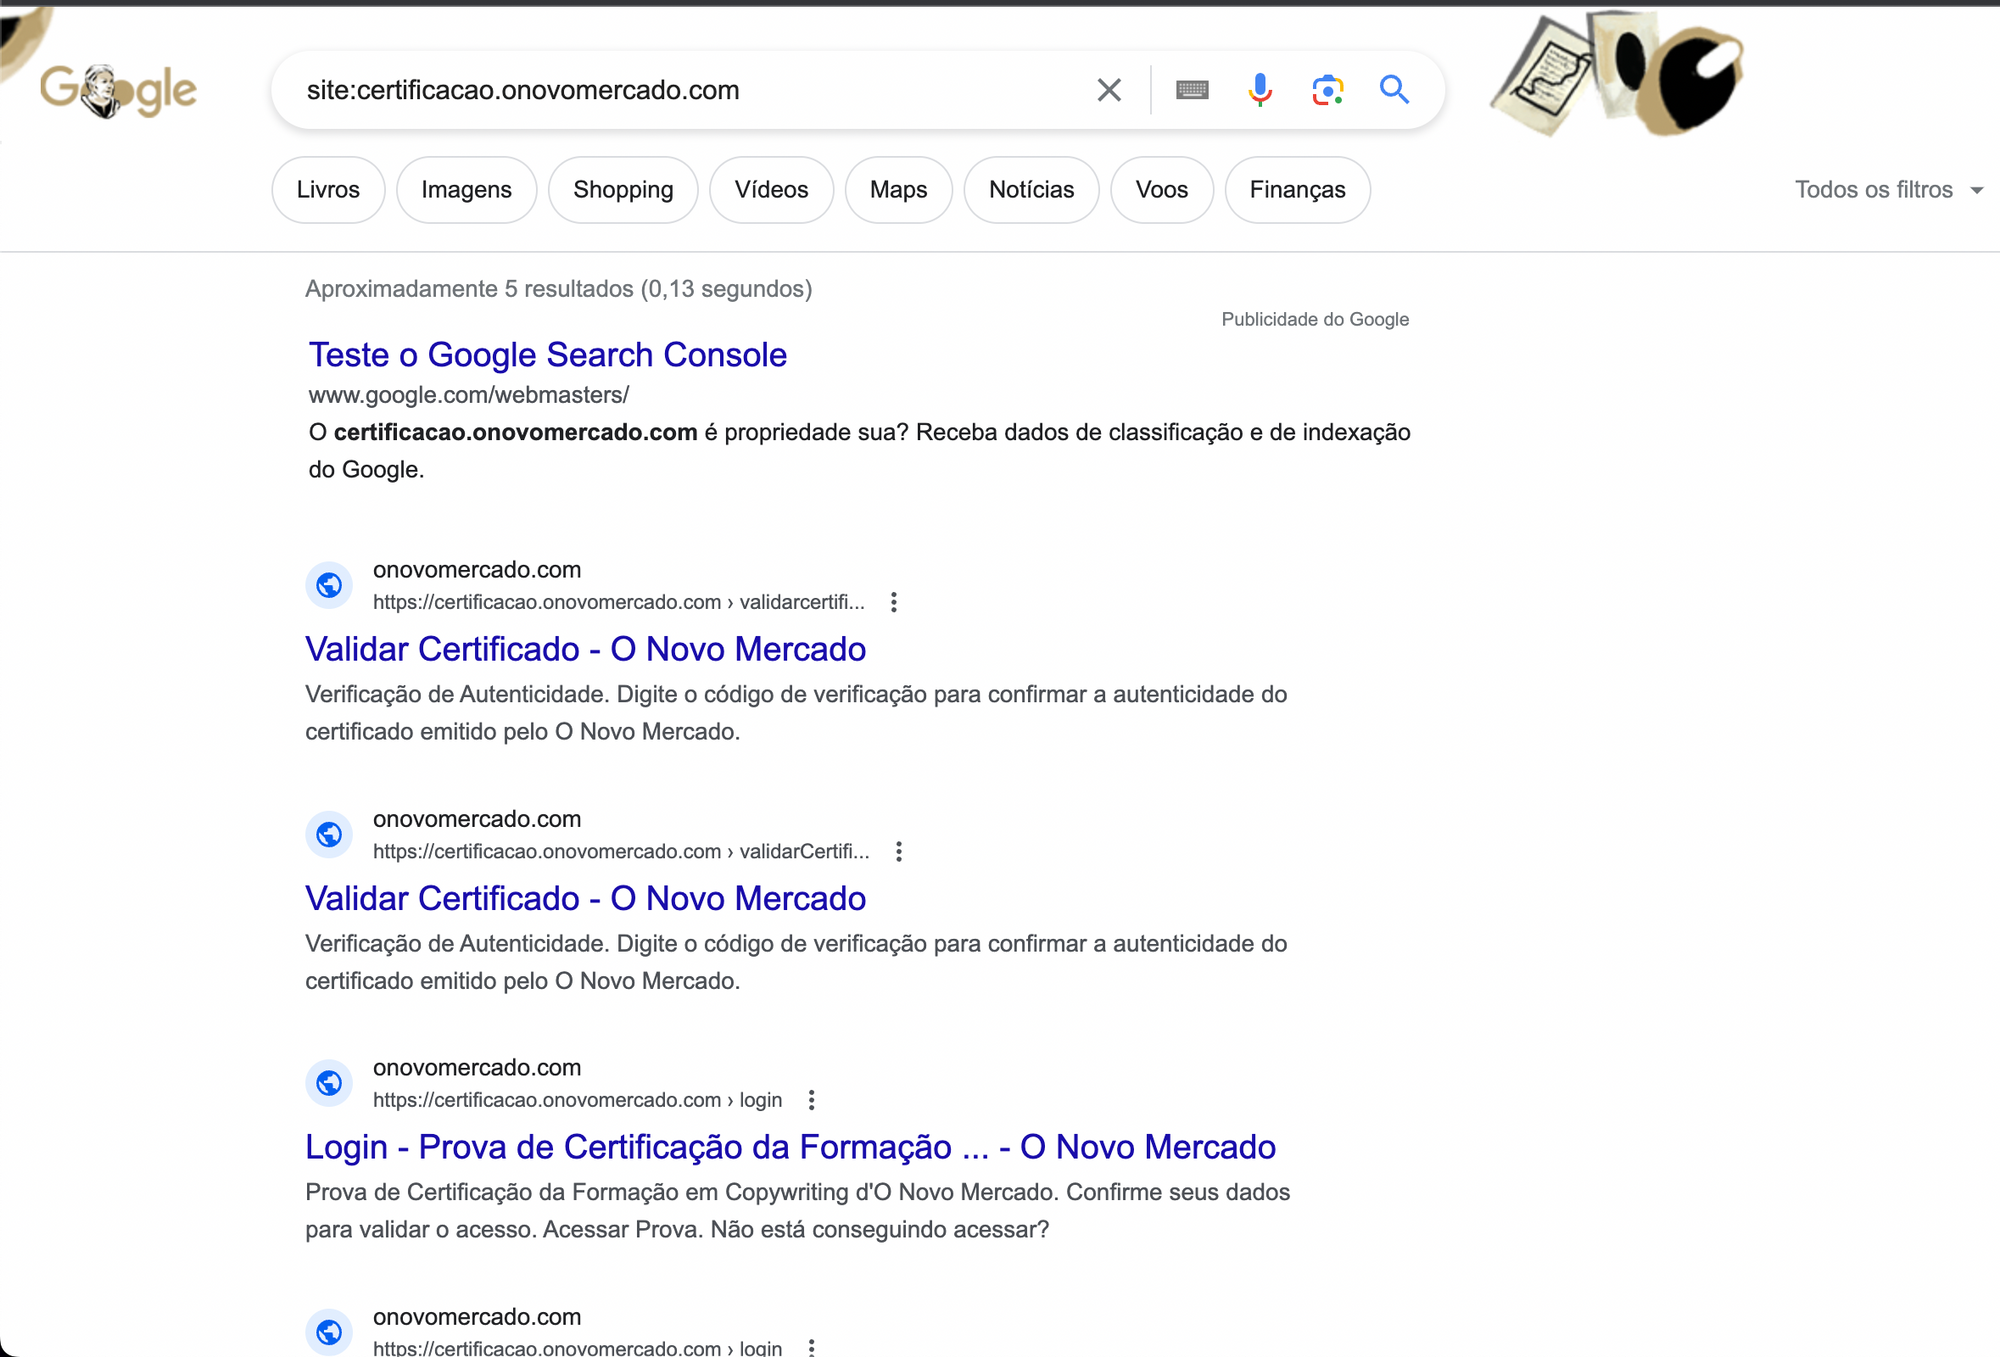The width and height of the screenshot is (2000, 1357).
Task: Place cursor in the search input field
Action: pos(700,89)
